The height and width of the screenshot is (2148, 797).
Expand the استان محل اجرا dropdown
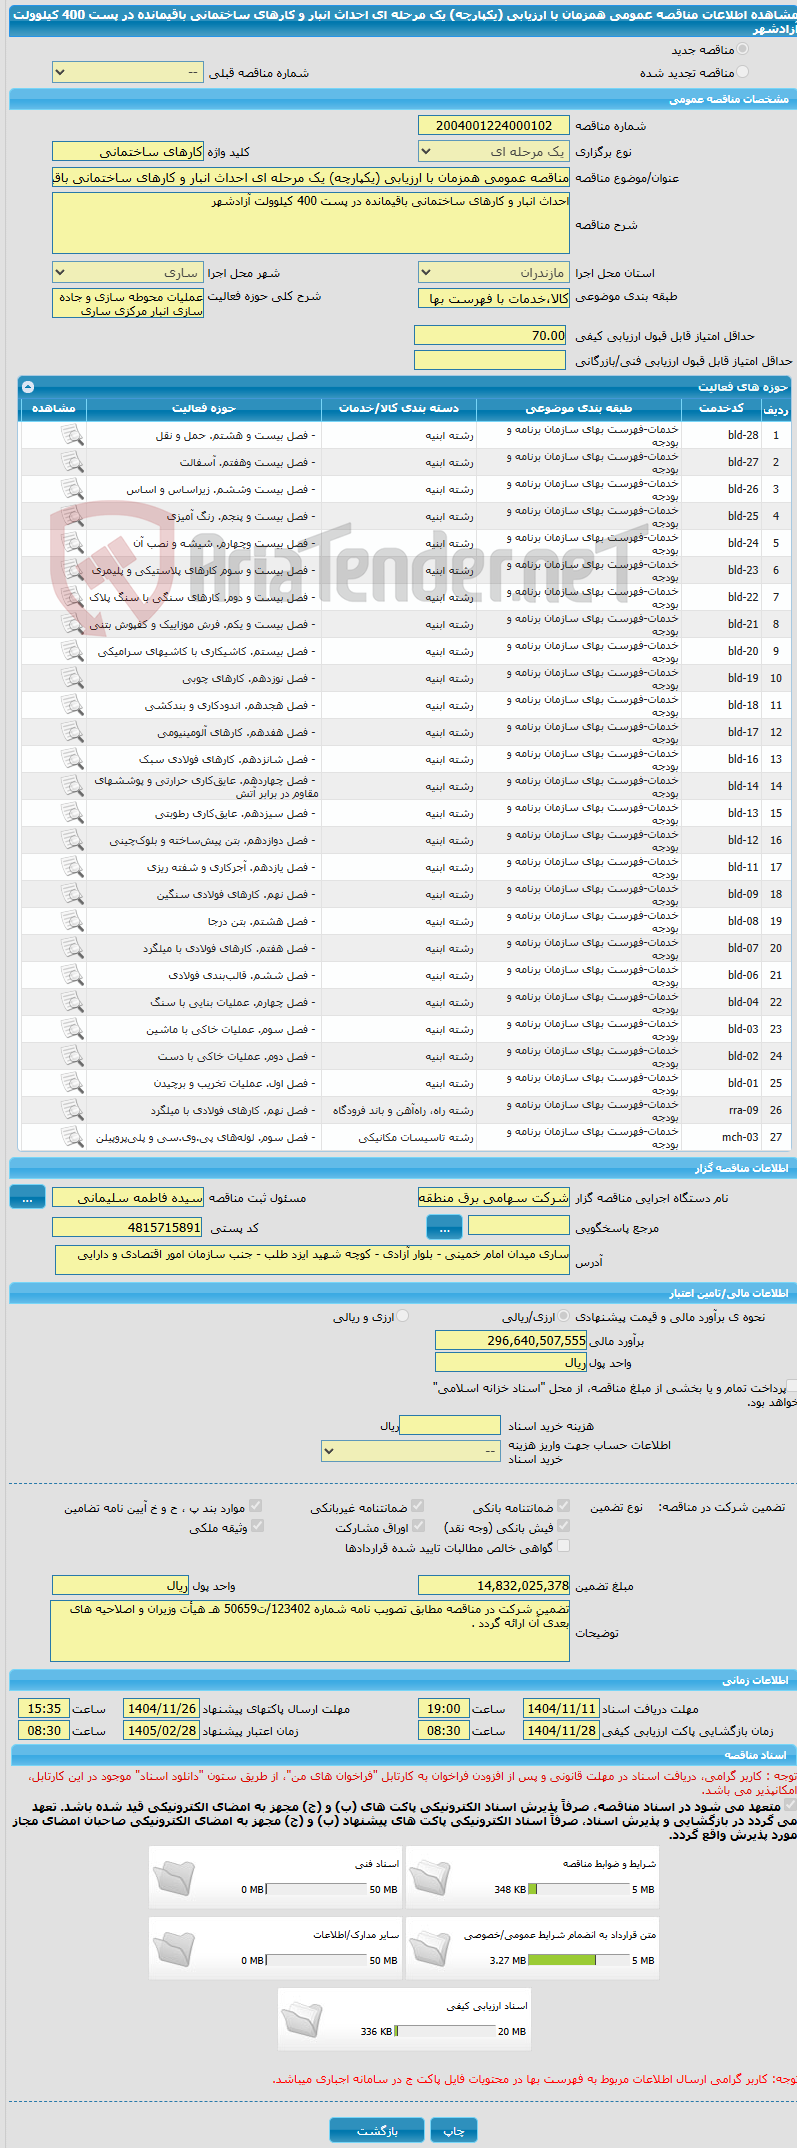tap(494, 273)
